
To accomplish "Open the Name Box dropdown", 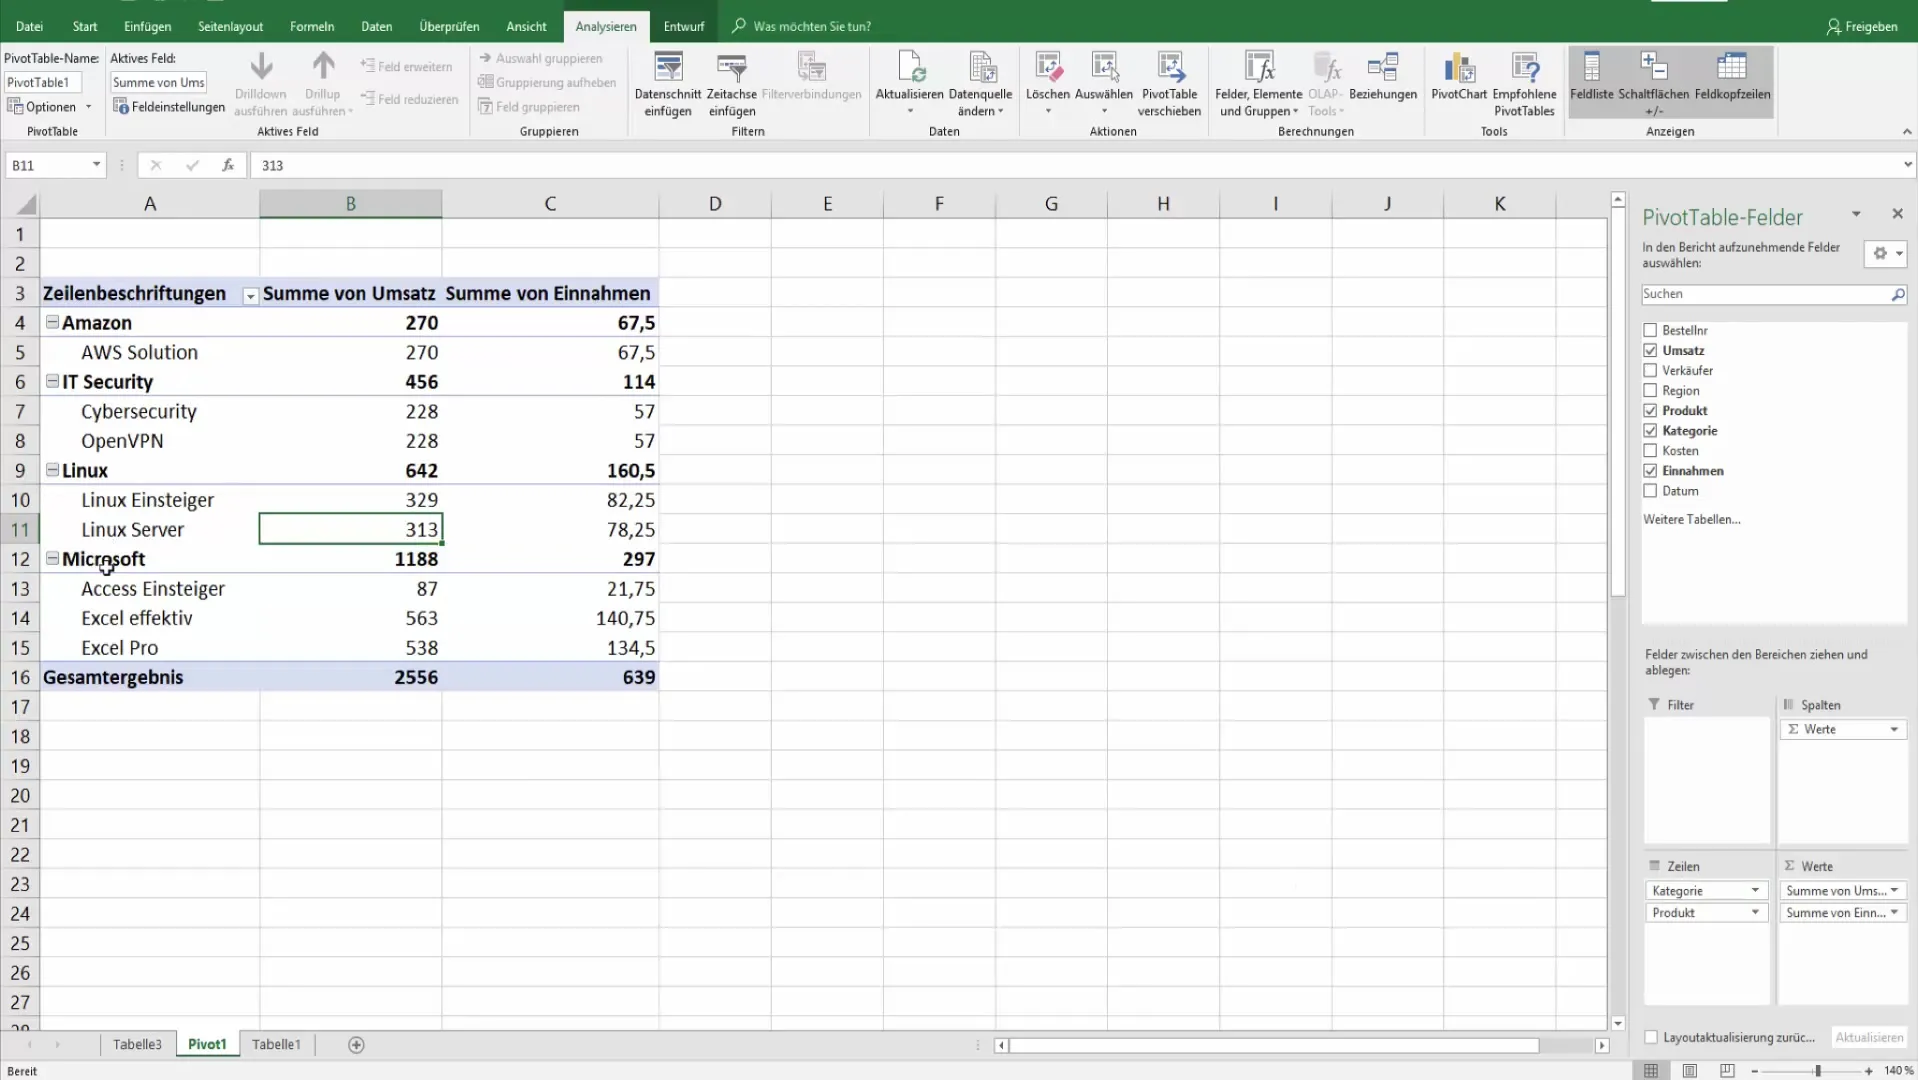I will pos(96,165).
